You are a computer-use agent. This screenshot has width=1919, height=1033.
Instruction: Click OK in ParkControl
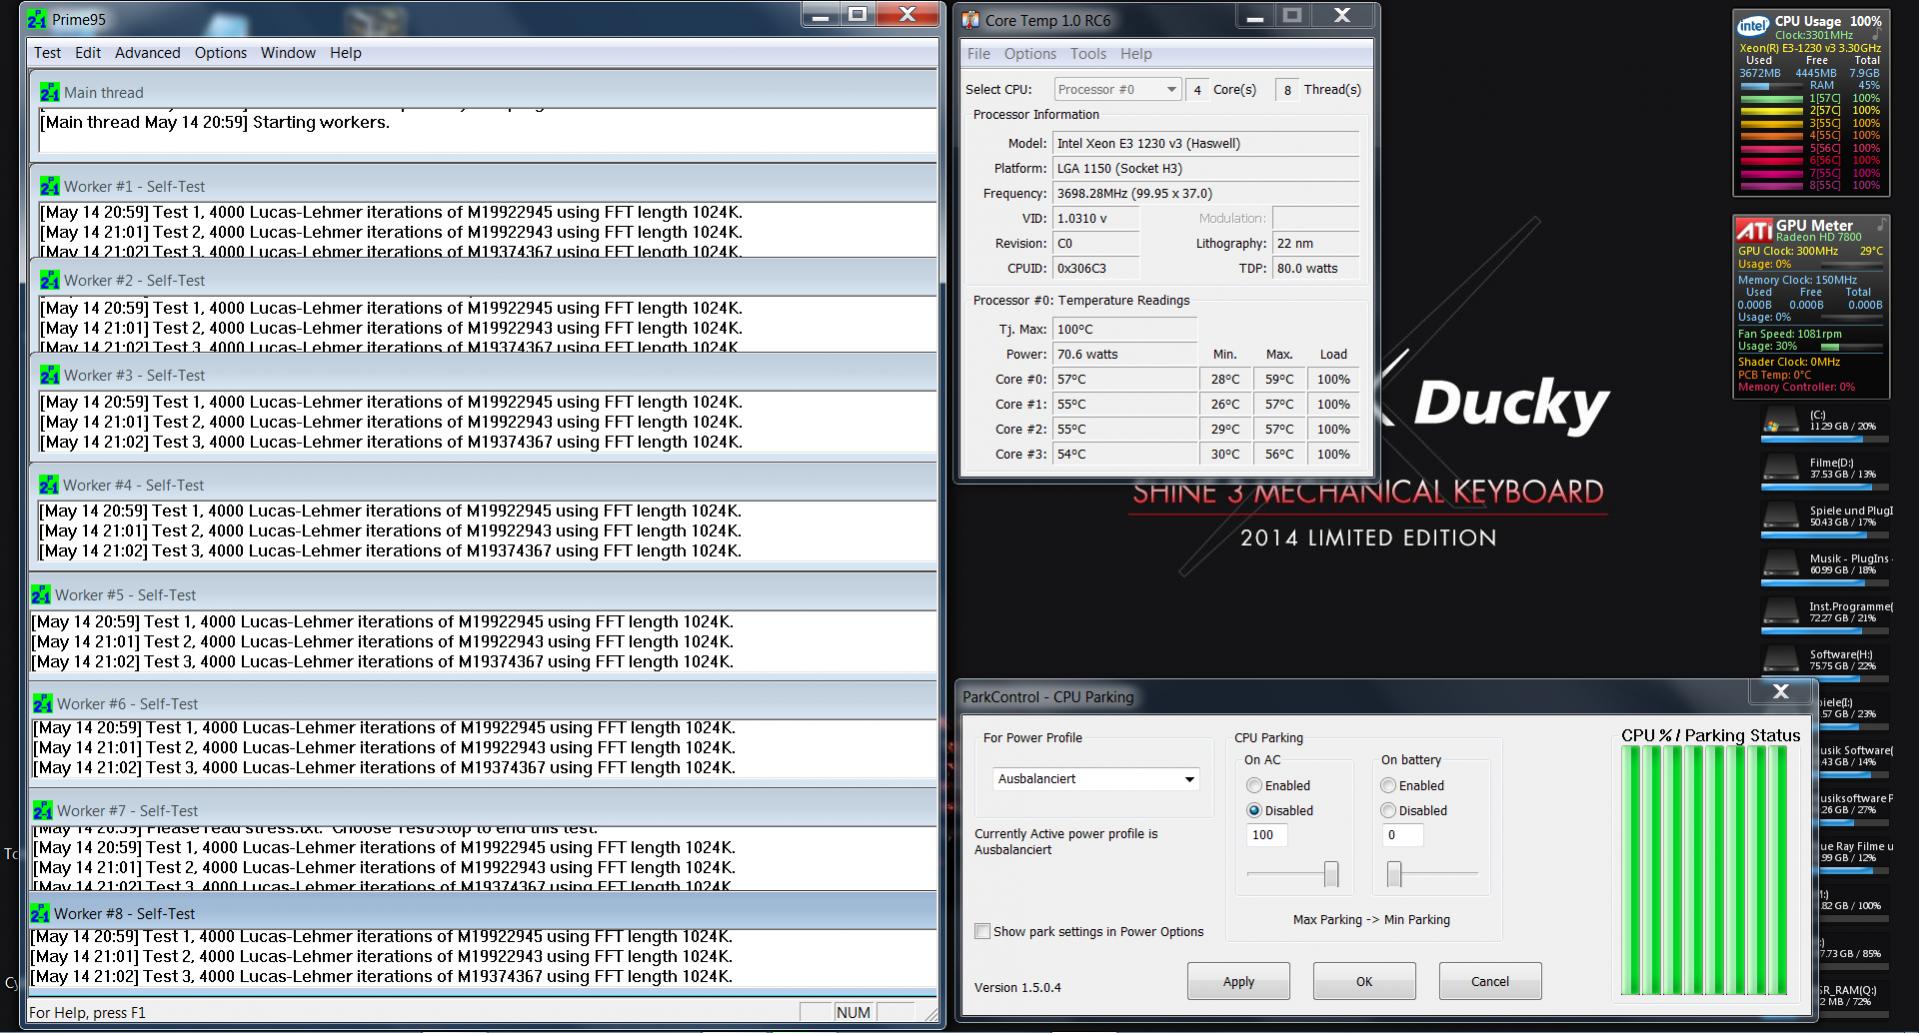click(x=1364, y=982)
